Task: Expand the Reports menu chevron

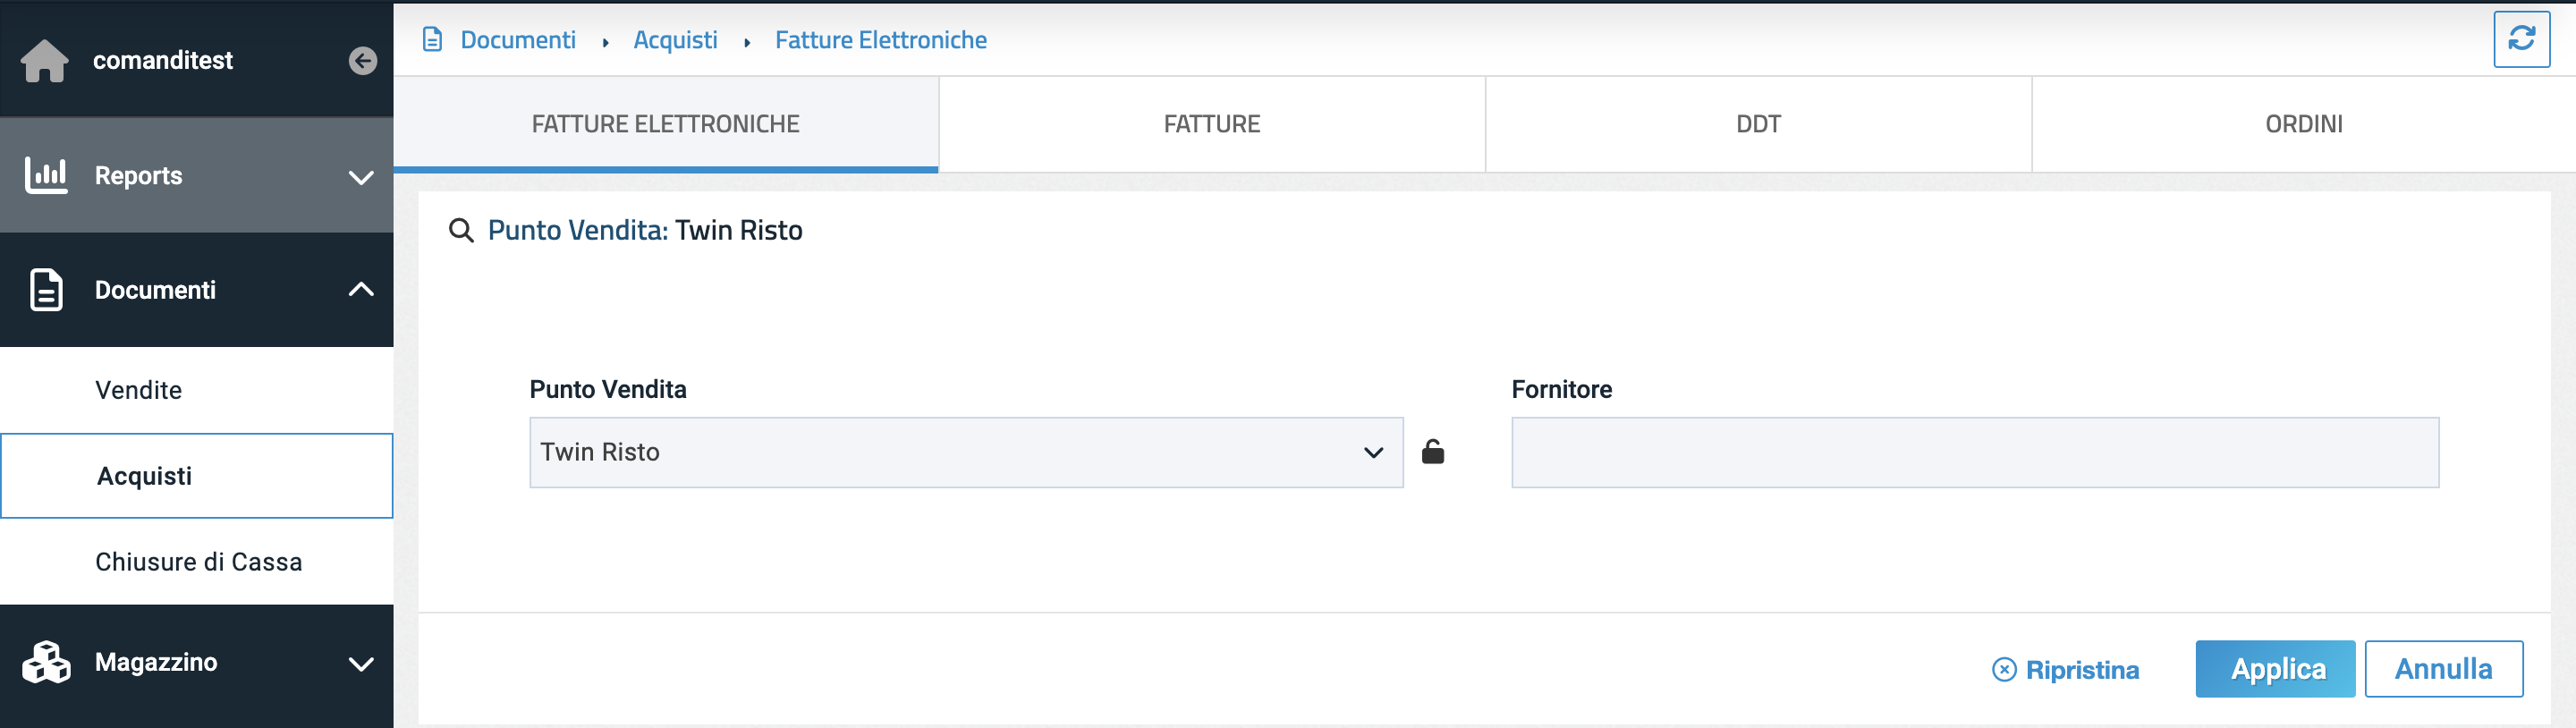Action: point(361,177)
